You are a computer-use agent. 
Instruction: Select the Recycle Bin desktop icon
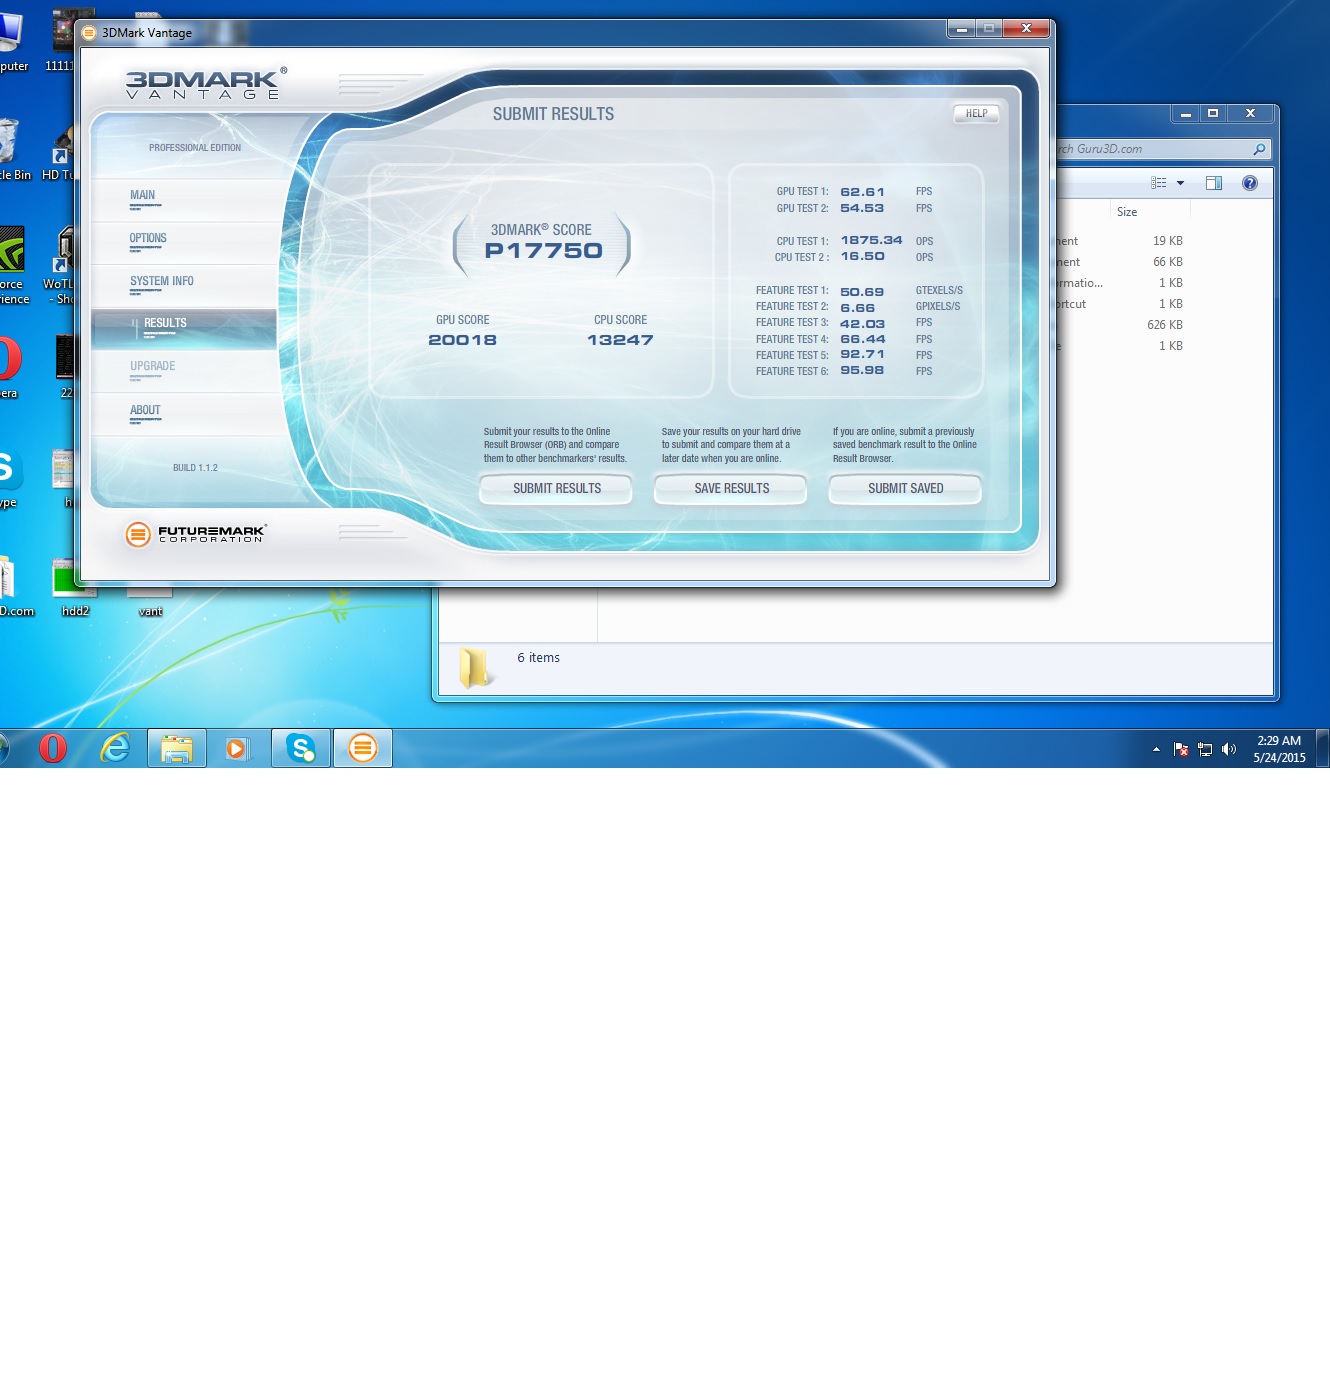tap(12, 150)
